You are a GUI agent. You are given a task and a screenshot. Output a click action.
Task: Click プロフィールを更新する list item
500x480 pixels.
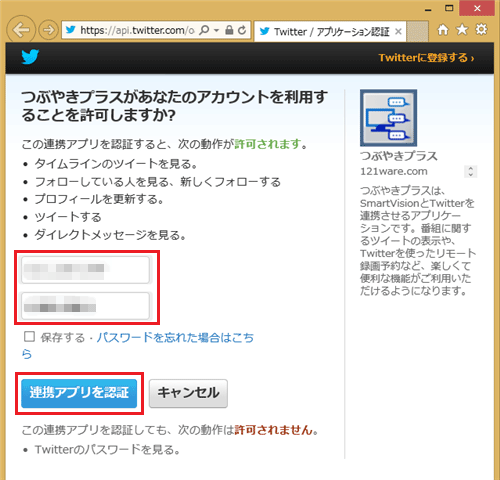click(99, 199)
